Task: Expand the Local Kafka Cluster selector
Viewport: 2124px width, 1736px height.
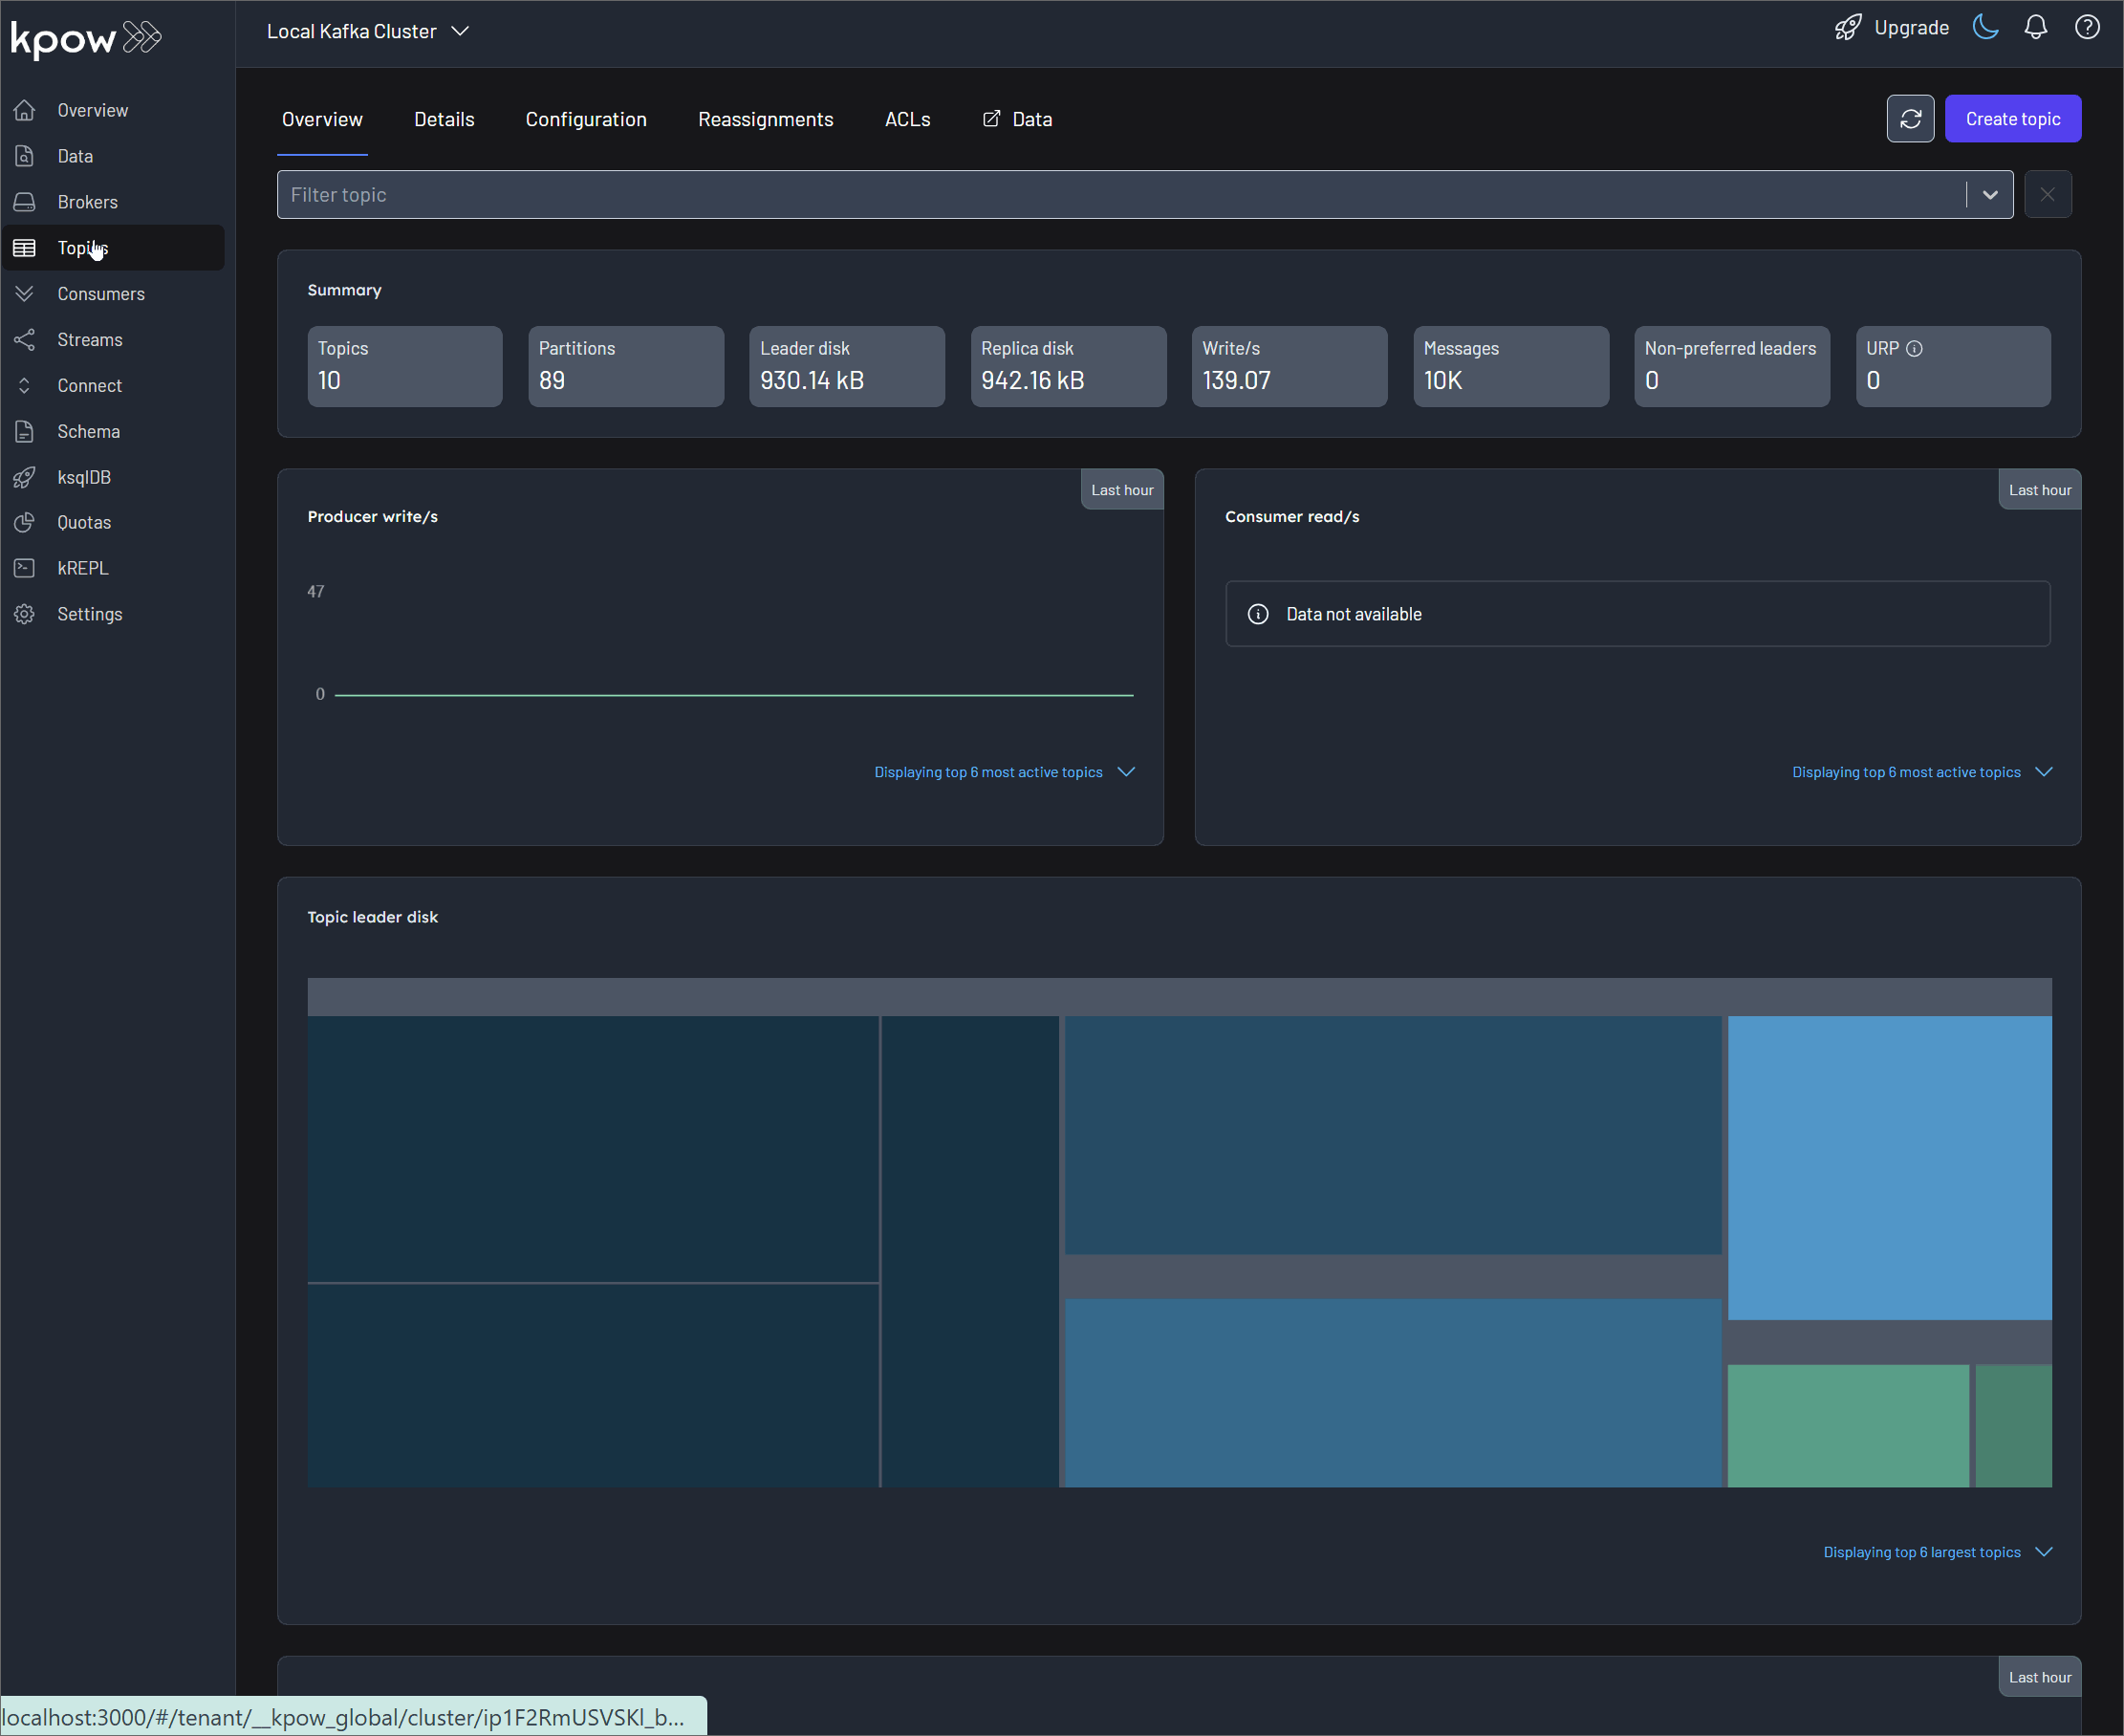Action: [x=368, y=32]
